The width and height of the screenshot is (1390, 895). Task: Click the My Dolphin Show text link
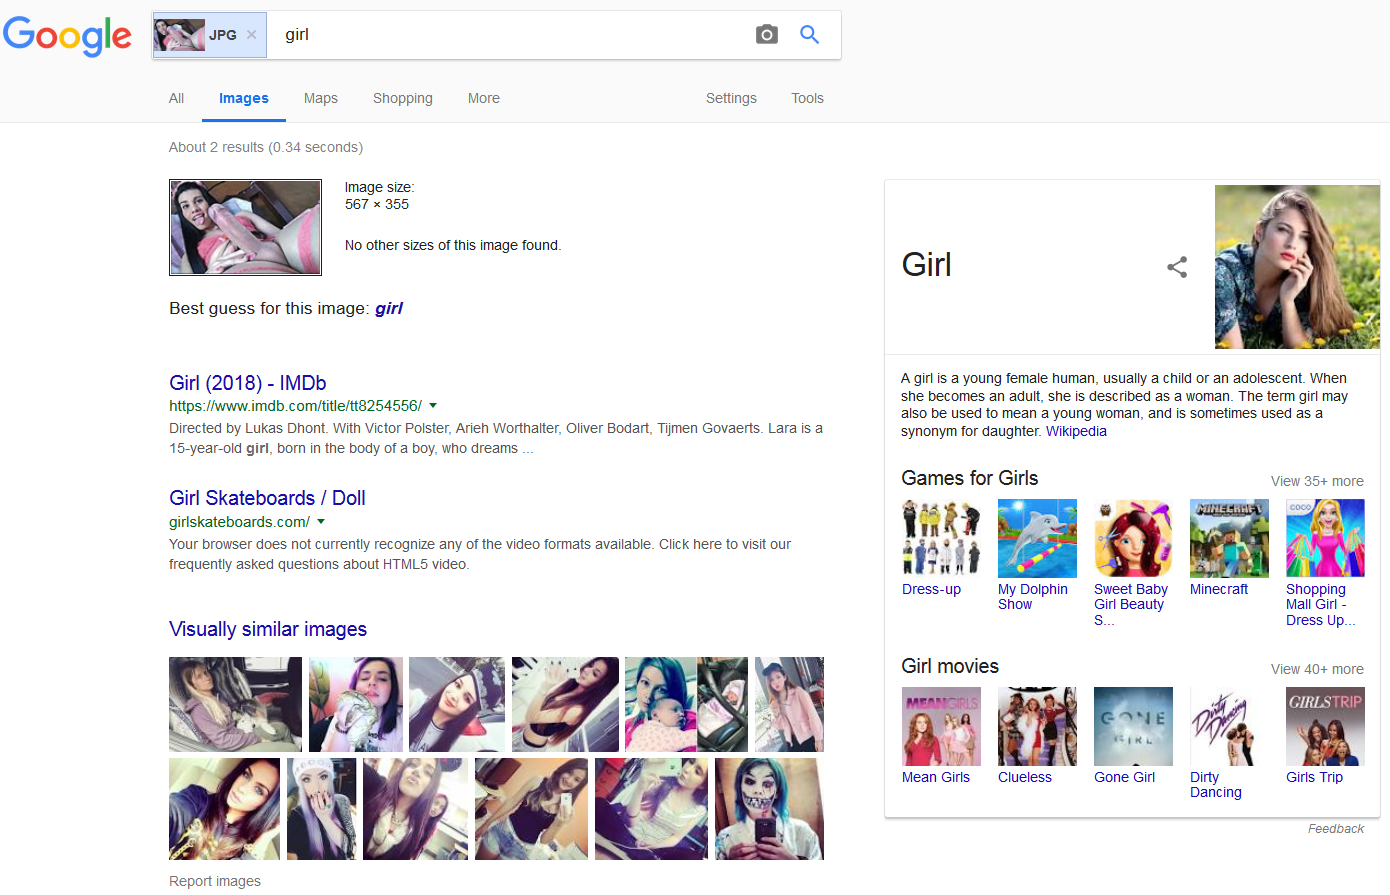pos(1033,597)
